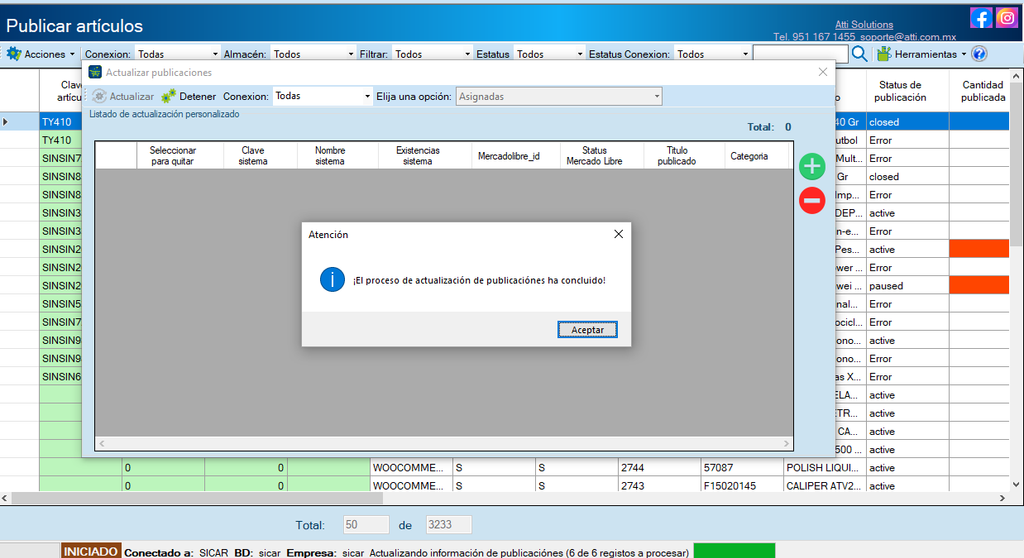
Task: Click the main grid's horizontal scrollbar thumb
Action: pos(197,498)
